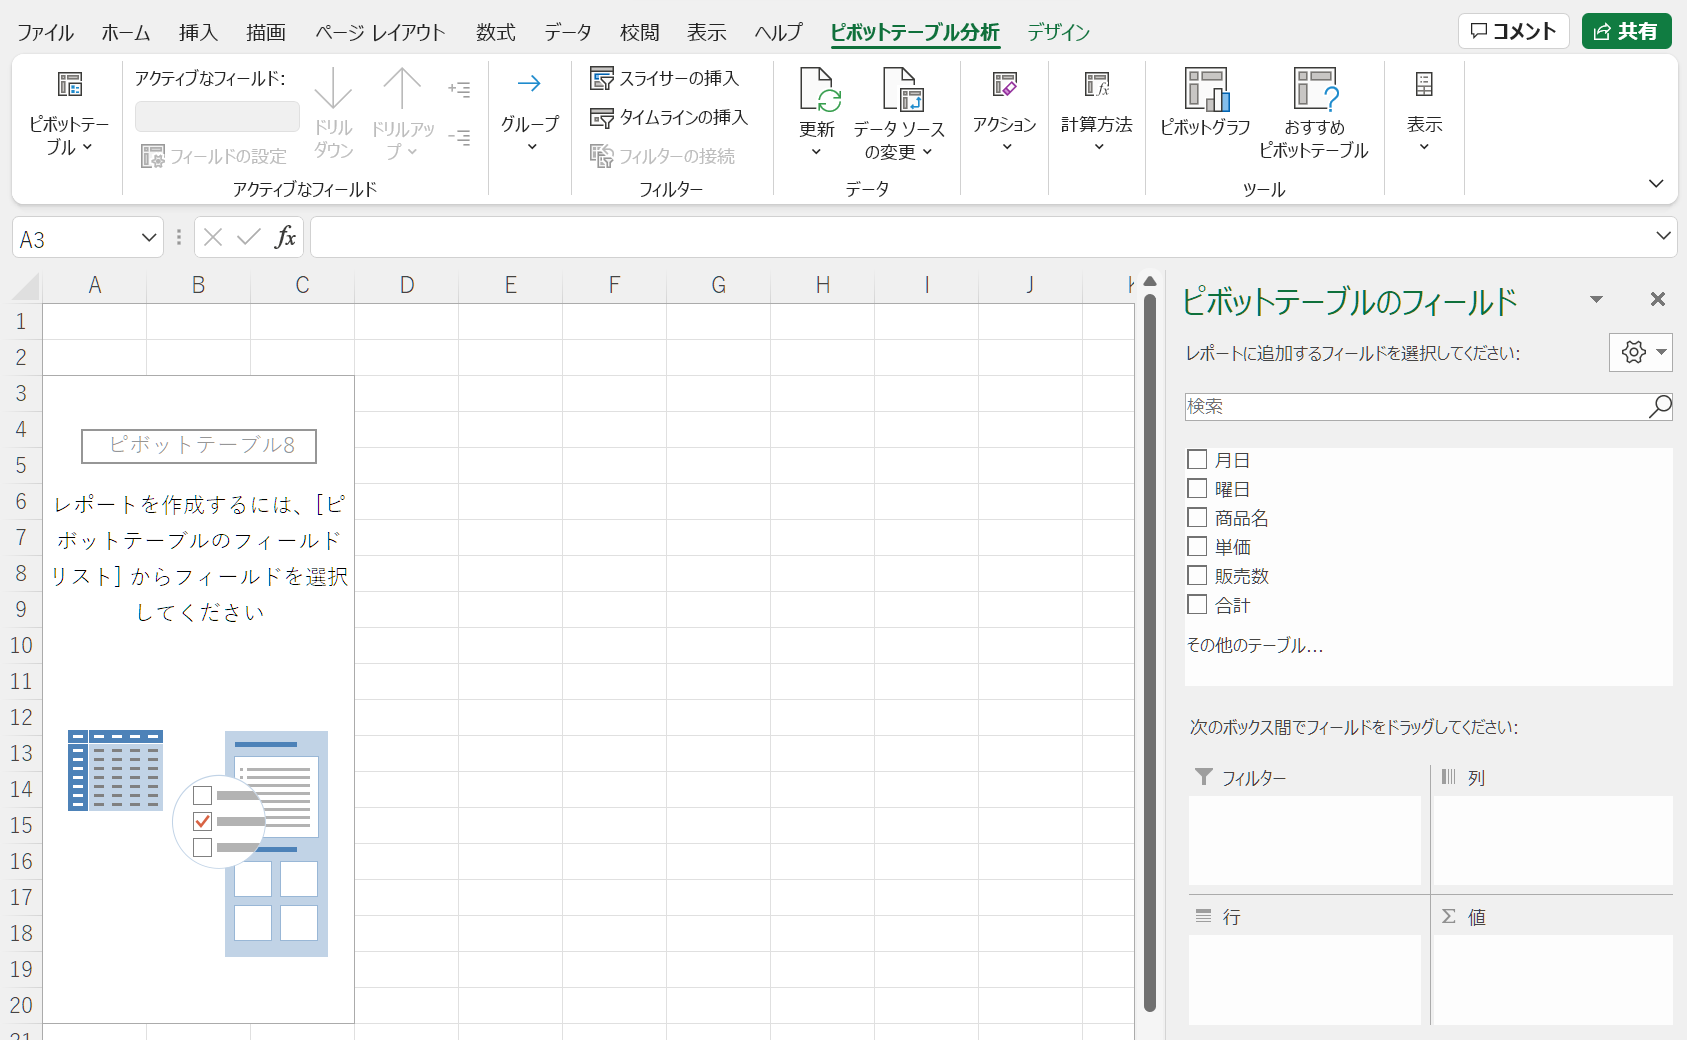Viewport: 1687px width, 1040px height.
Task: 合計フィールドのチェックボックスを有効にする
Action: 1197,604
